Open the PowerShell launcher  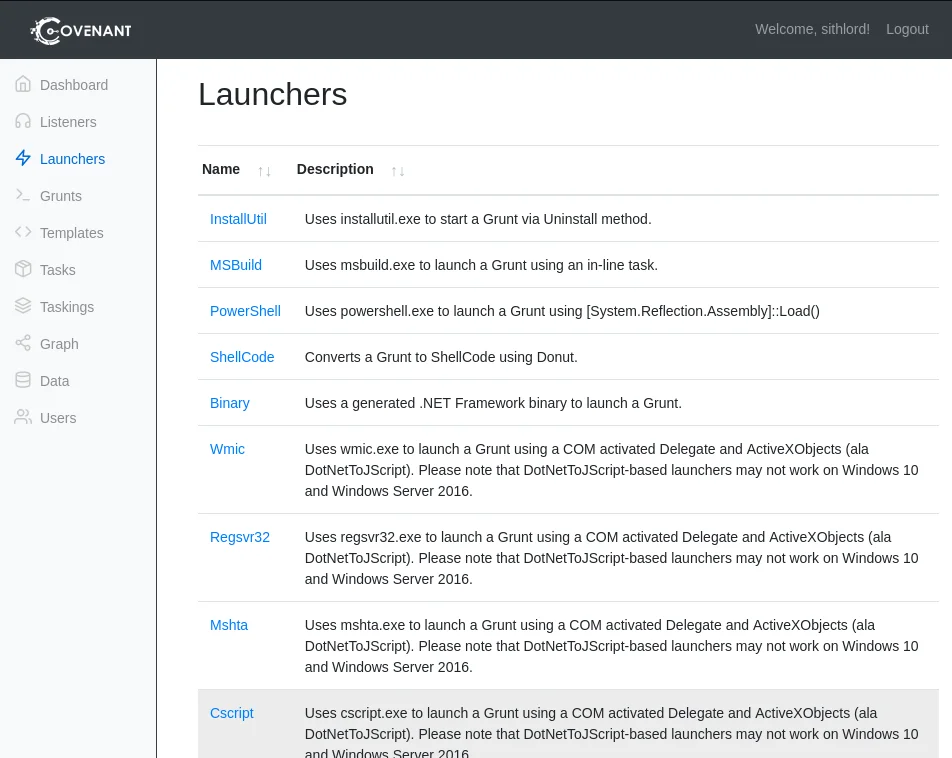pos(245,311)
